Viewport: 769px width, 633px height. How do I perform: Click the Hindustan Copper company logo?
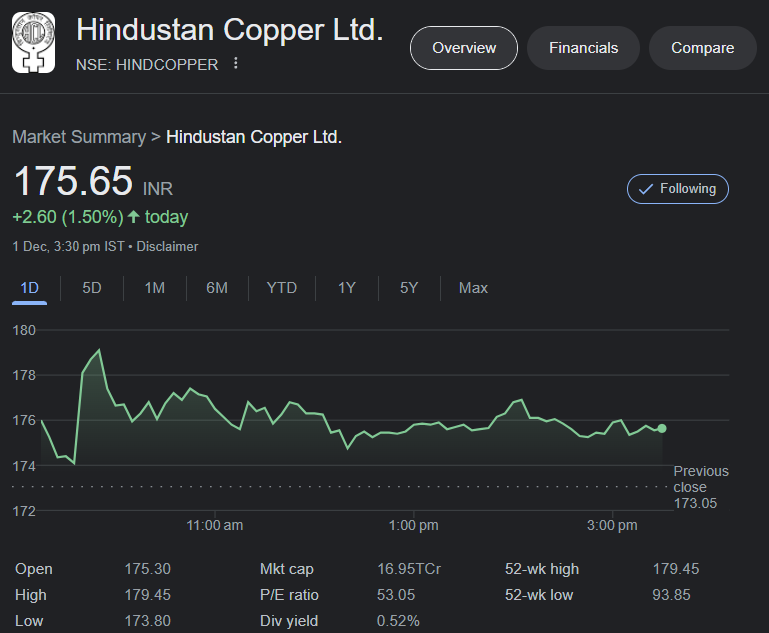[33, 43]
